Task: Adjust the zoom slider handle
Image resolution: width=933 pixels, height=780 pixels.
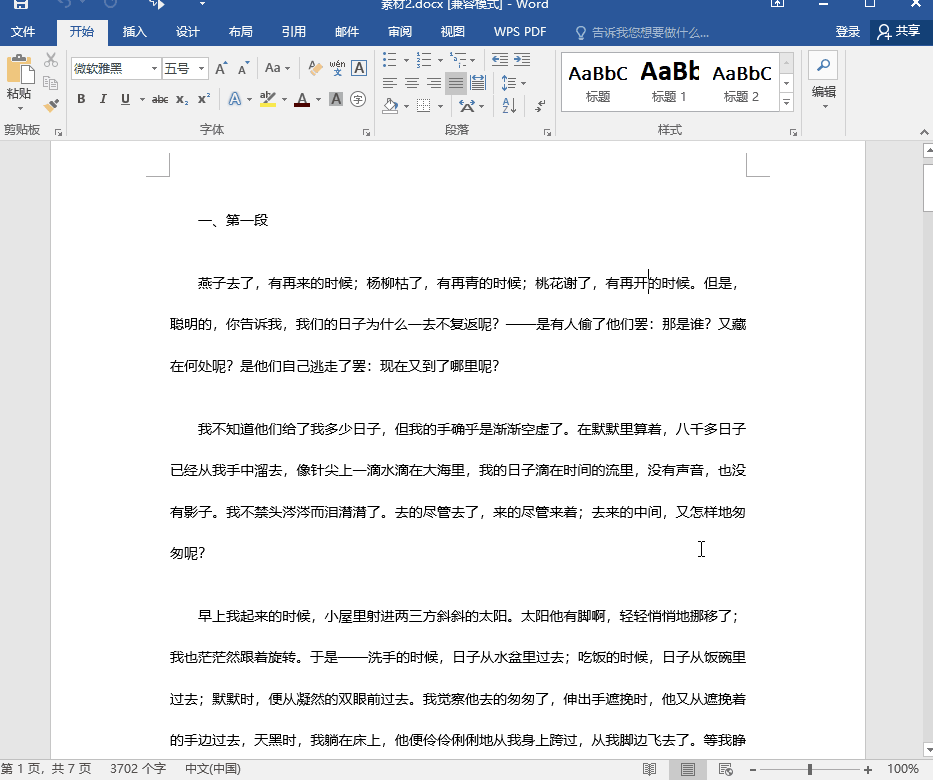Action: (810, 770)
